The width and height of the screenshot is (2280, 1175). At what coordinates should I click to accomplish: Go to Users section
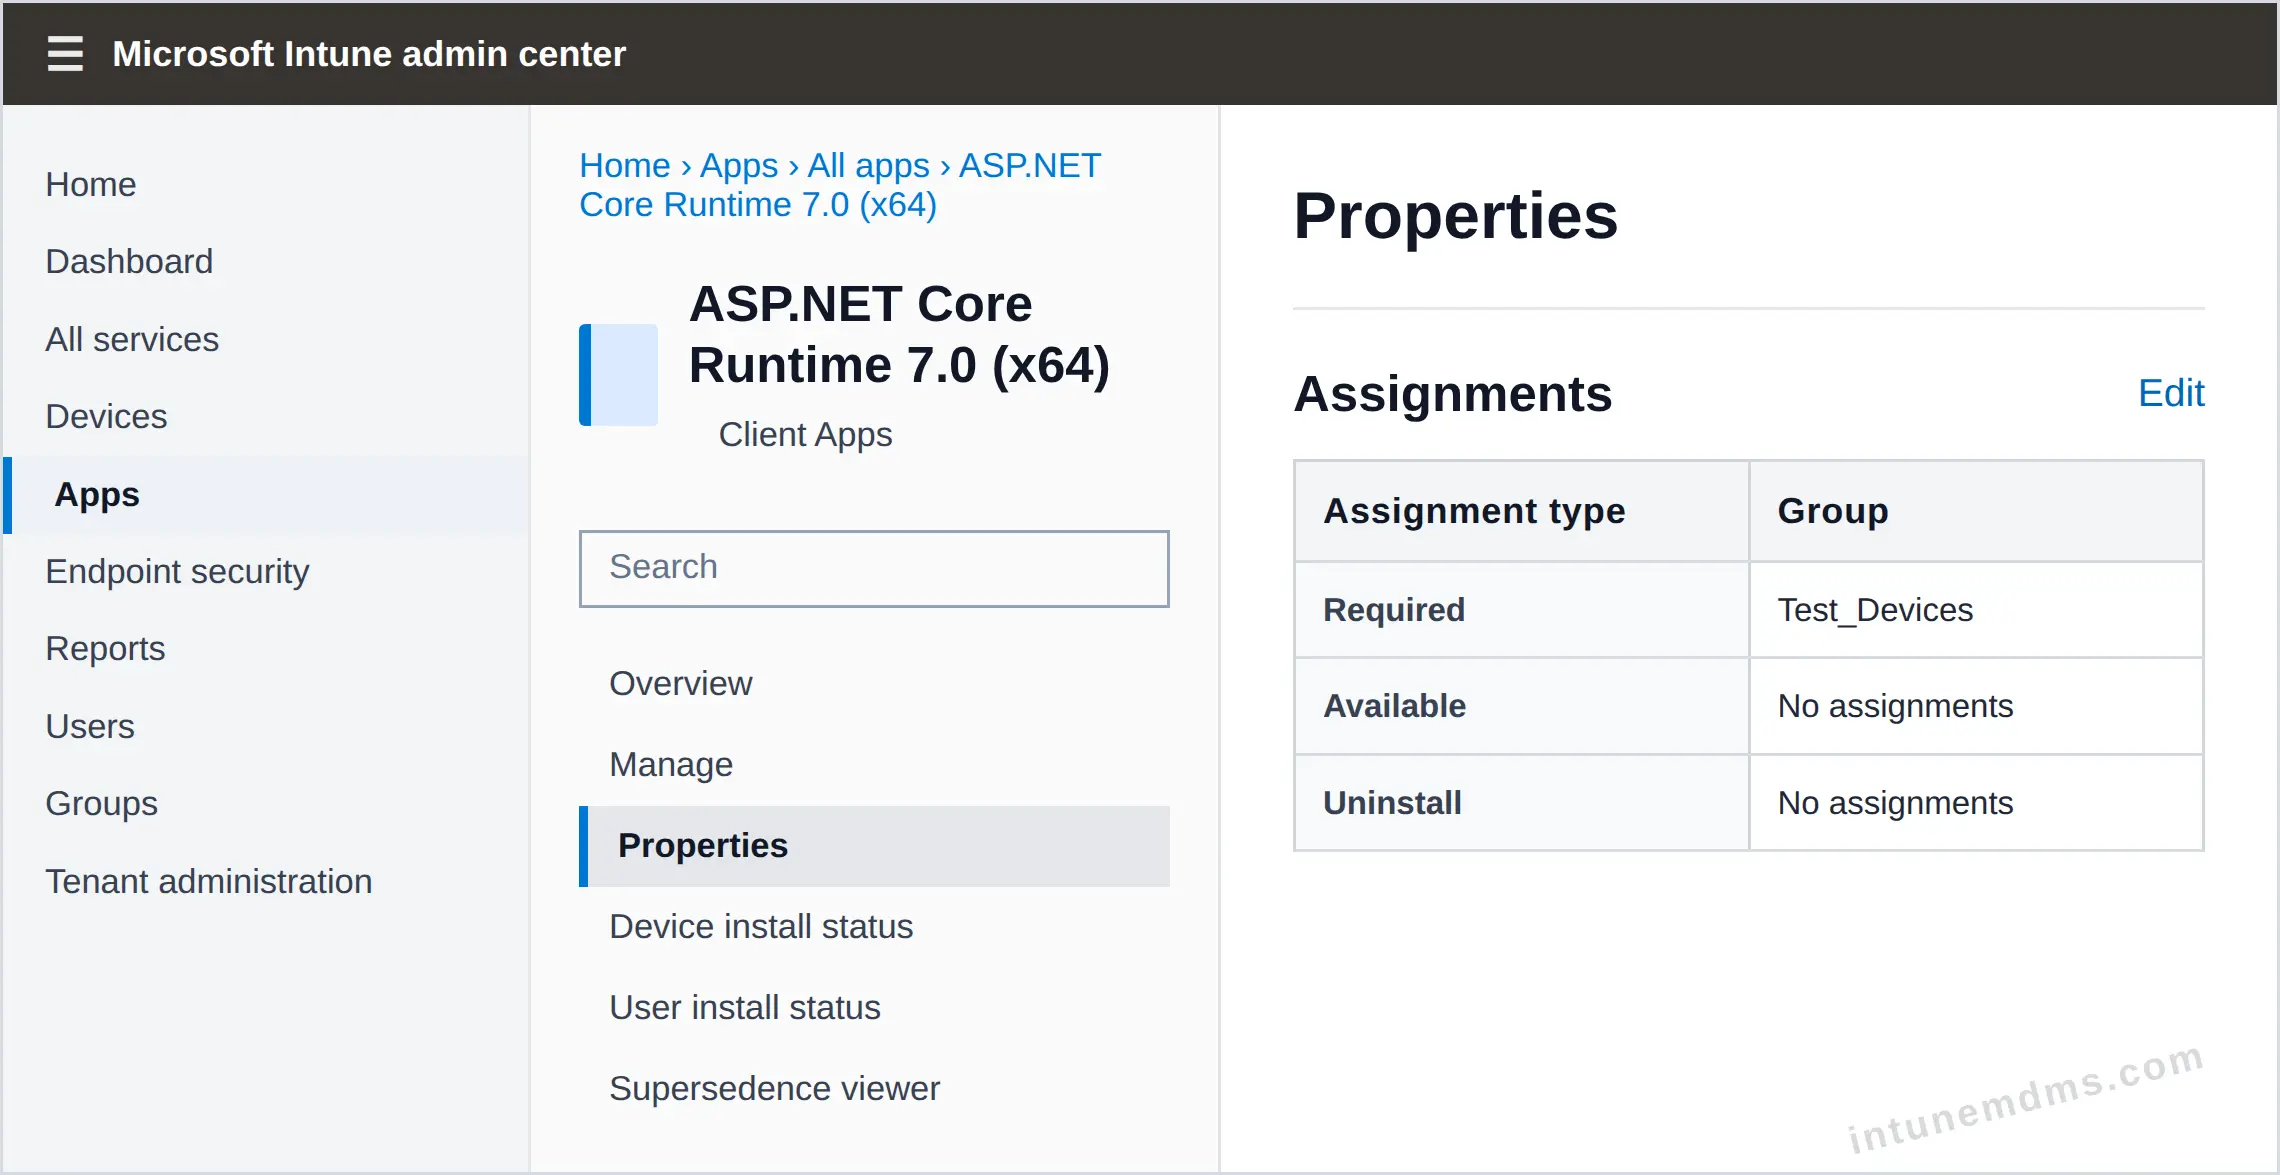click(x=90, y=726)
